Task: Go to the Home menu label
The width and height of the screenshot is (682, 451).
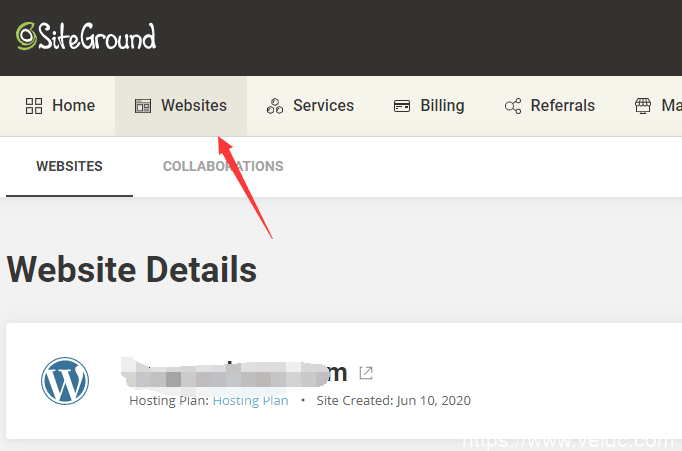Action: (x=73, y=106)
